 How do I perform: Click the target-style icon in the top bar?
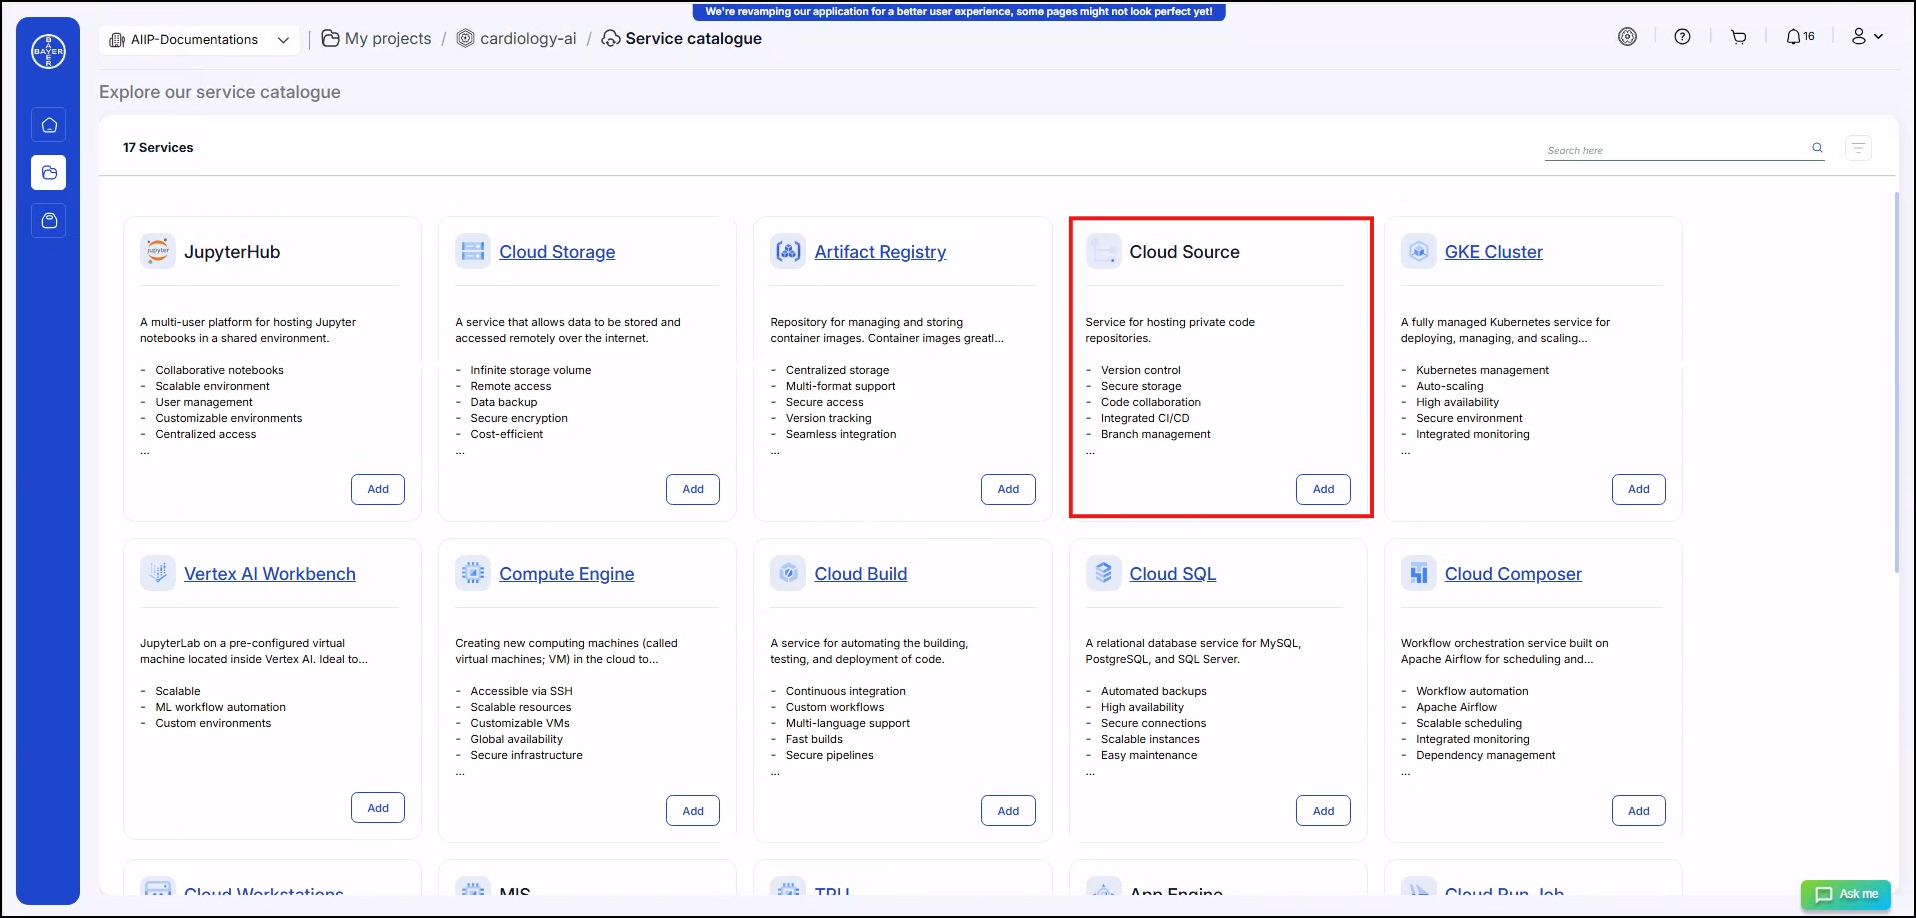[x=1627, y=37]
